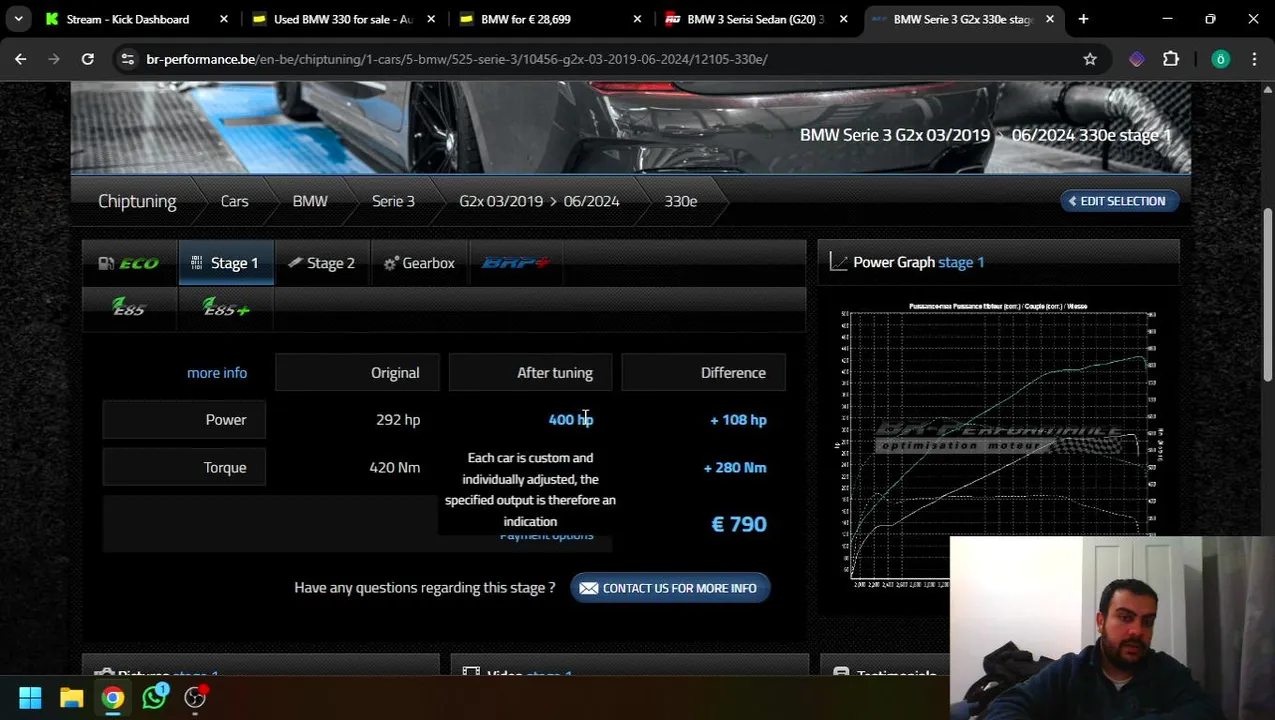The width and height of the screenshot is (1275, 720).
Task: Open the green Chrome profile avatar
Action: click(1220, 59)
